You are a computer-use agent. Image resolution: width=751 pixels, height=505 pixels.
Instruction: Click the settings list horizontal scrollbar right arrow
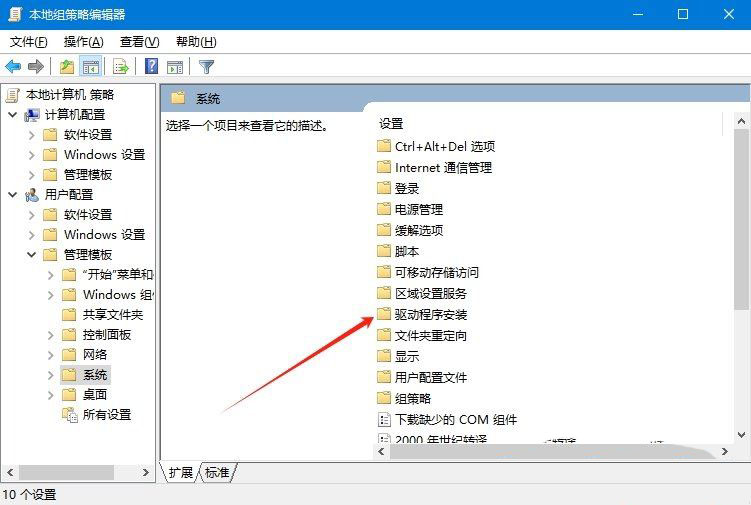point(725,451)
